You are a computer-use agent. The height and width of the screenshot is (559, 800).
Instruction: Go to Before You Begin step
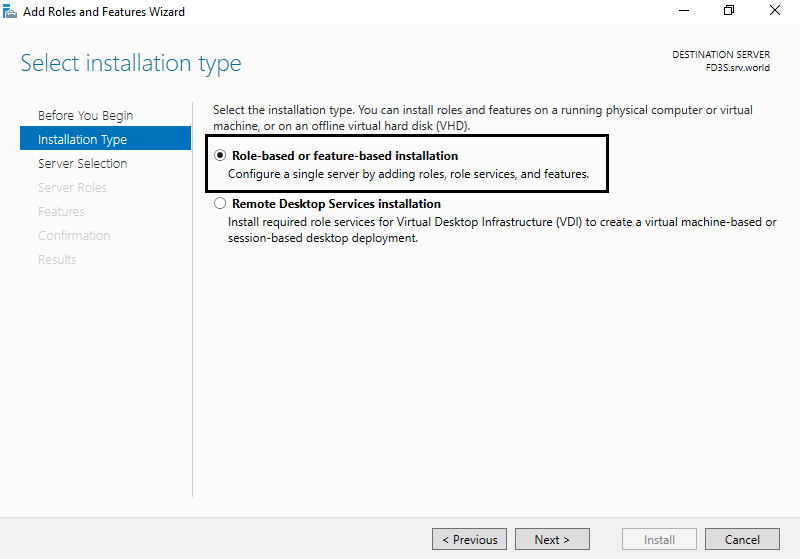coord(85,115)
